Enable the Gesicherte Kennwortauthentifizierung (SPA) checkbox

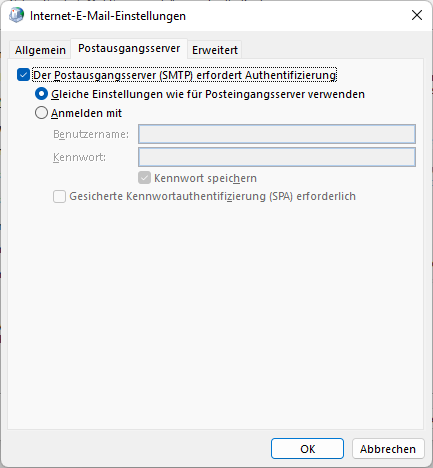pyautogui.click(x=59, y=196)
